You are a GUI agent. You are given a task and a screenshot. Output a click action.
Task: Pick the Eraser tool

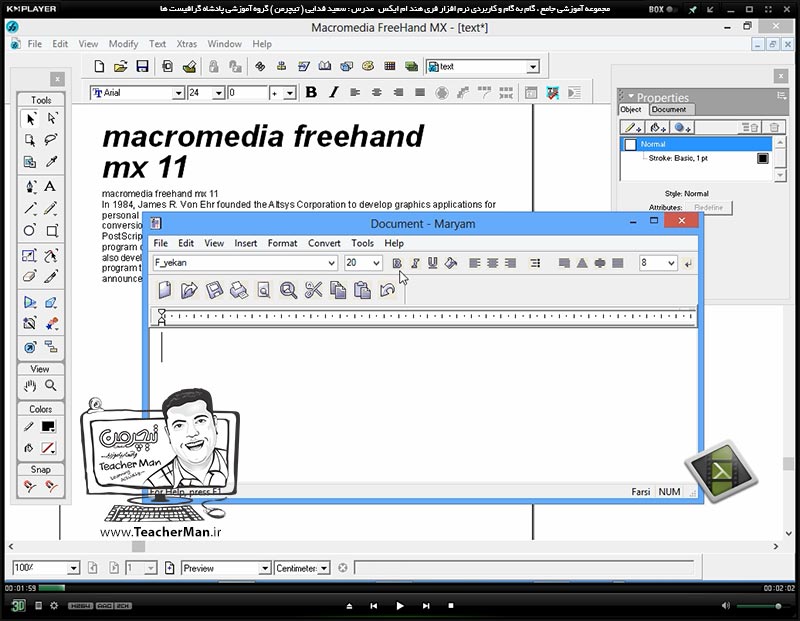pyautogui.click(x=30, y=277)
